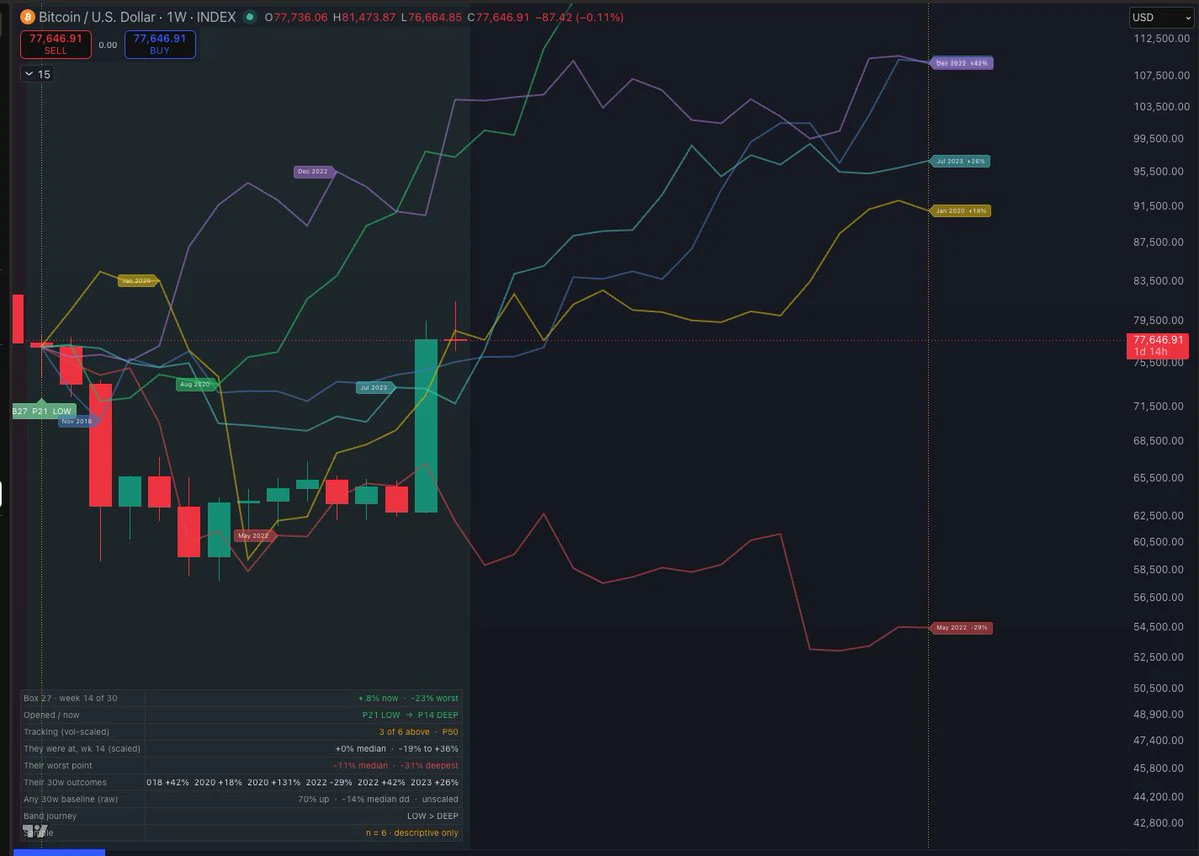Click the 'Any 30w baseline (raw)' row label
This screenshot has width=1199, height=856.
(x=70, y=799)
